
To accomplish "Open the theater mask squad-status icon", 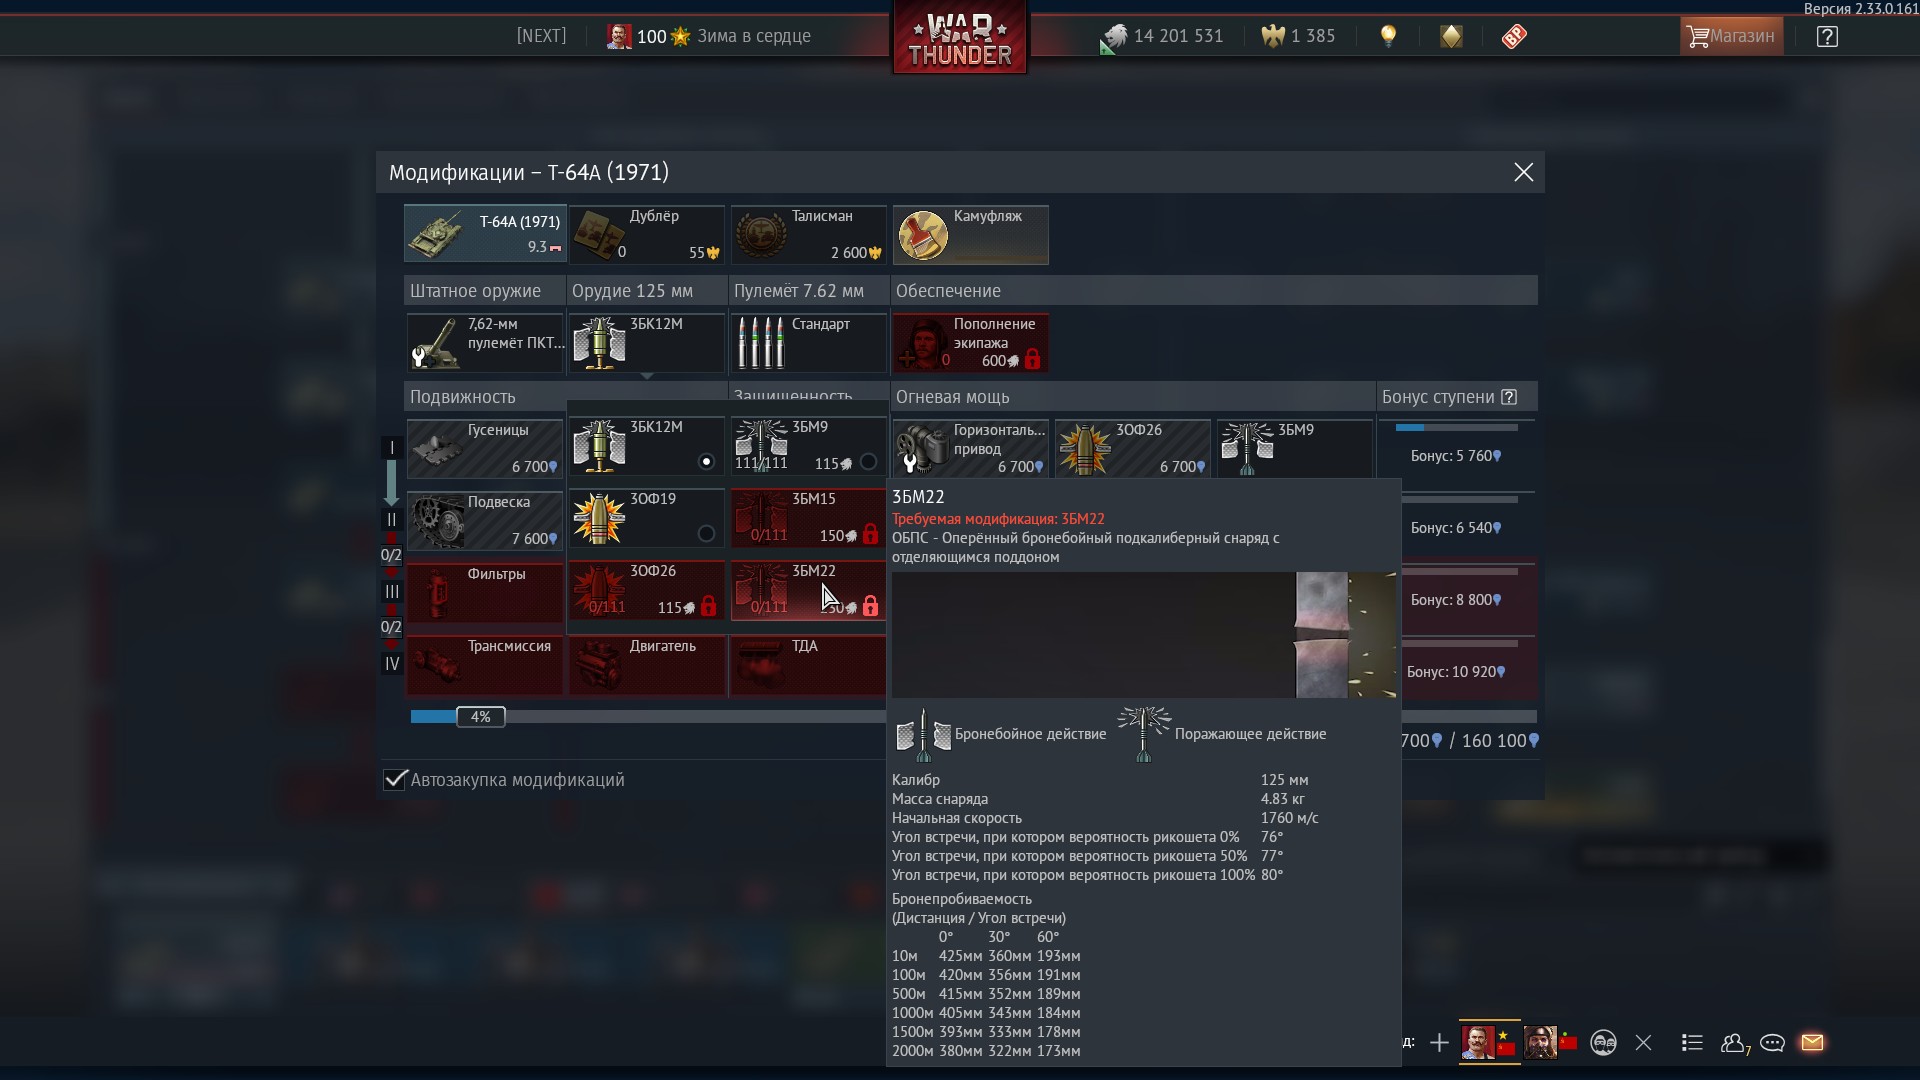I will tap(1603, 1043).
